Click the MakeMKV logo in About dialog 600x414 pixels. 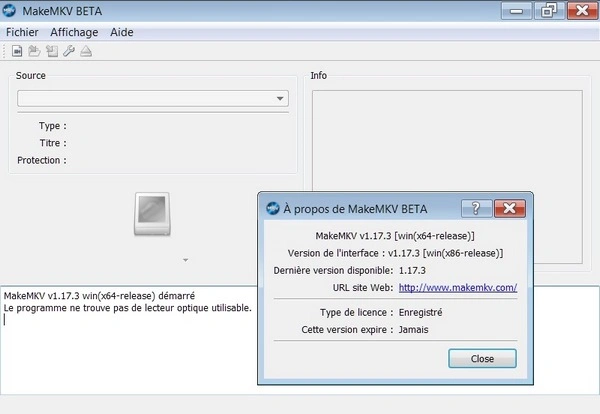[x=272, y=209]
